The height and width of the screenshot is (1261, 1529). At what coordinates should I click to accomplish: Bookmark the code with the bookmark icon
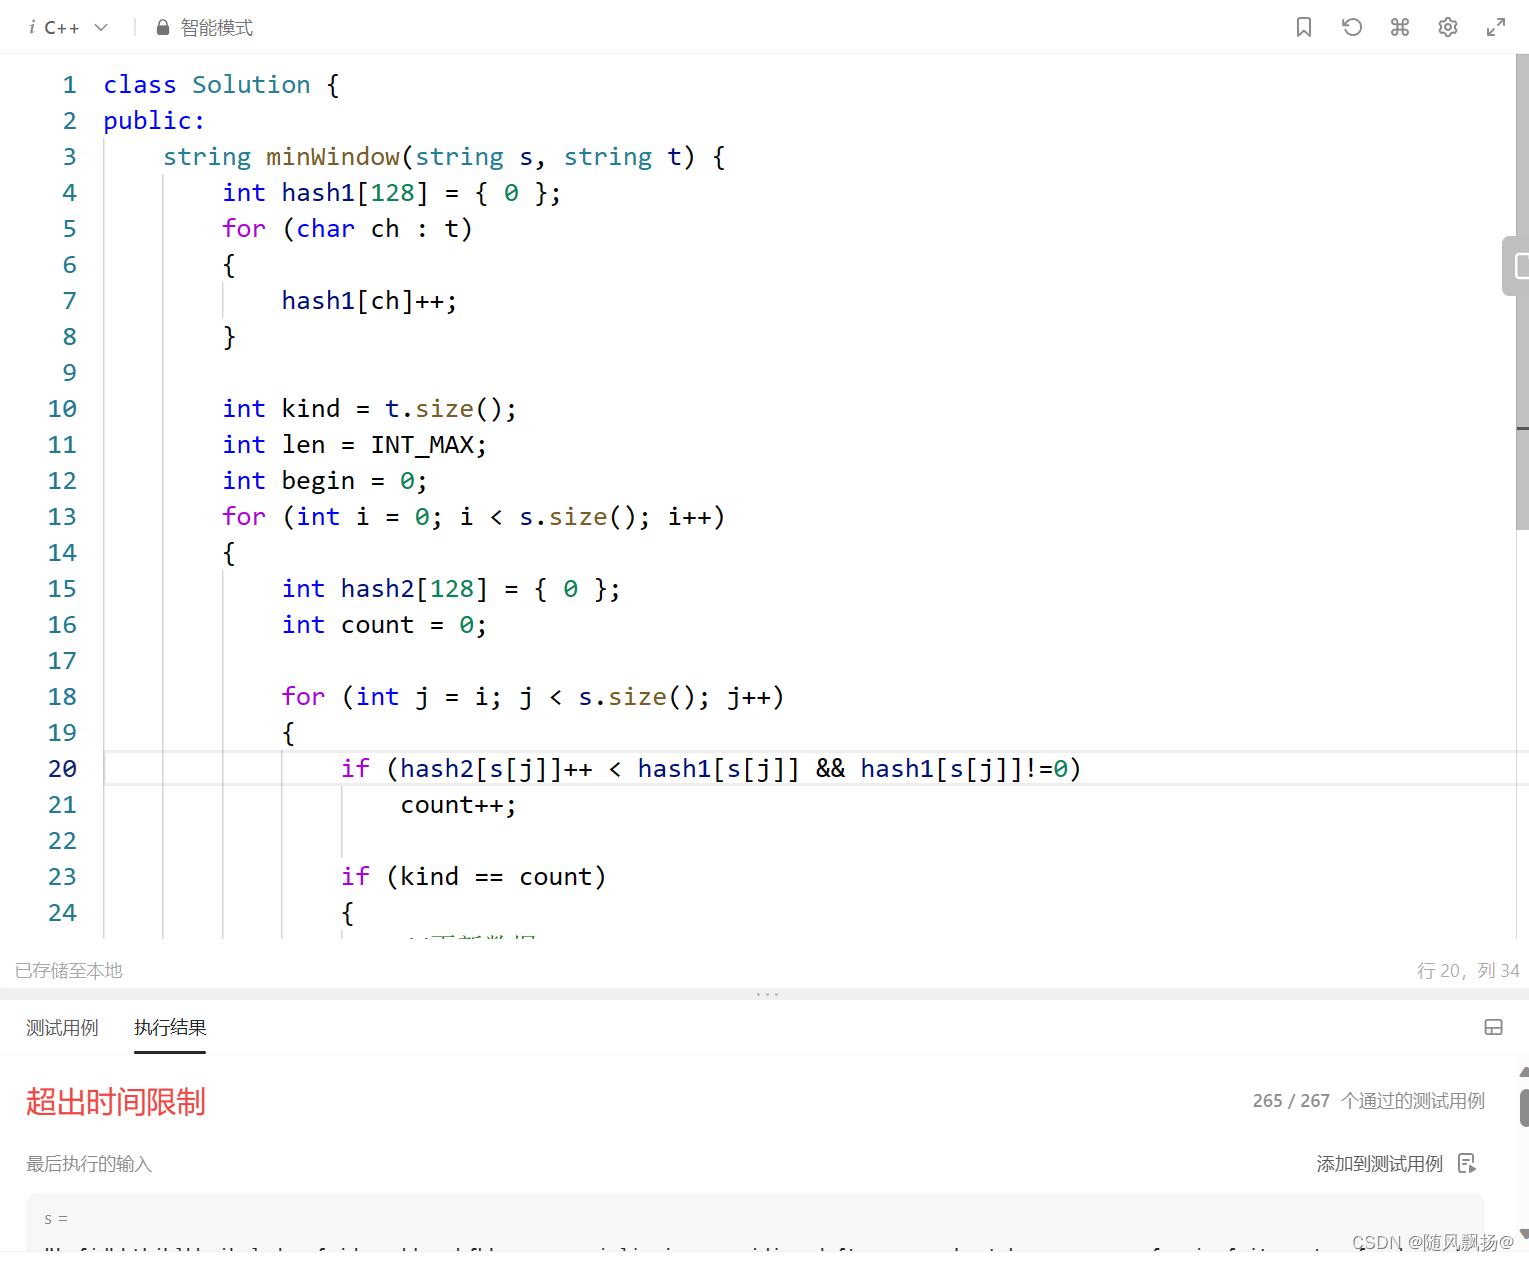click(x=1304, y=27)
